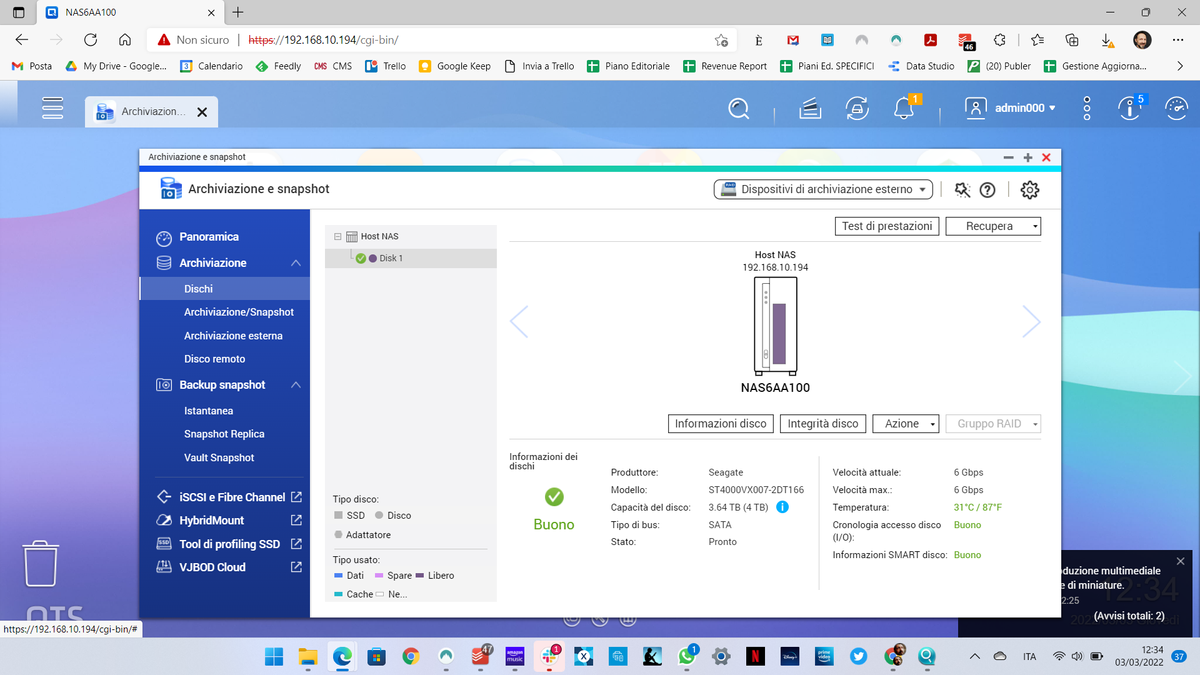1200x675 pixels.
Task: Open the QTS main menu hamburger icon
Action: 51,109
